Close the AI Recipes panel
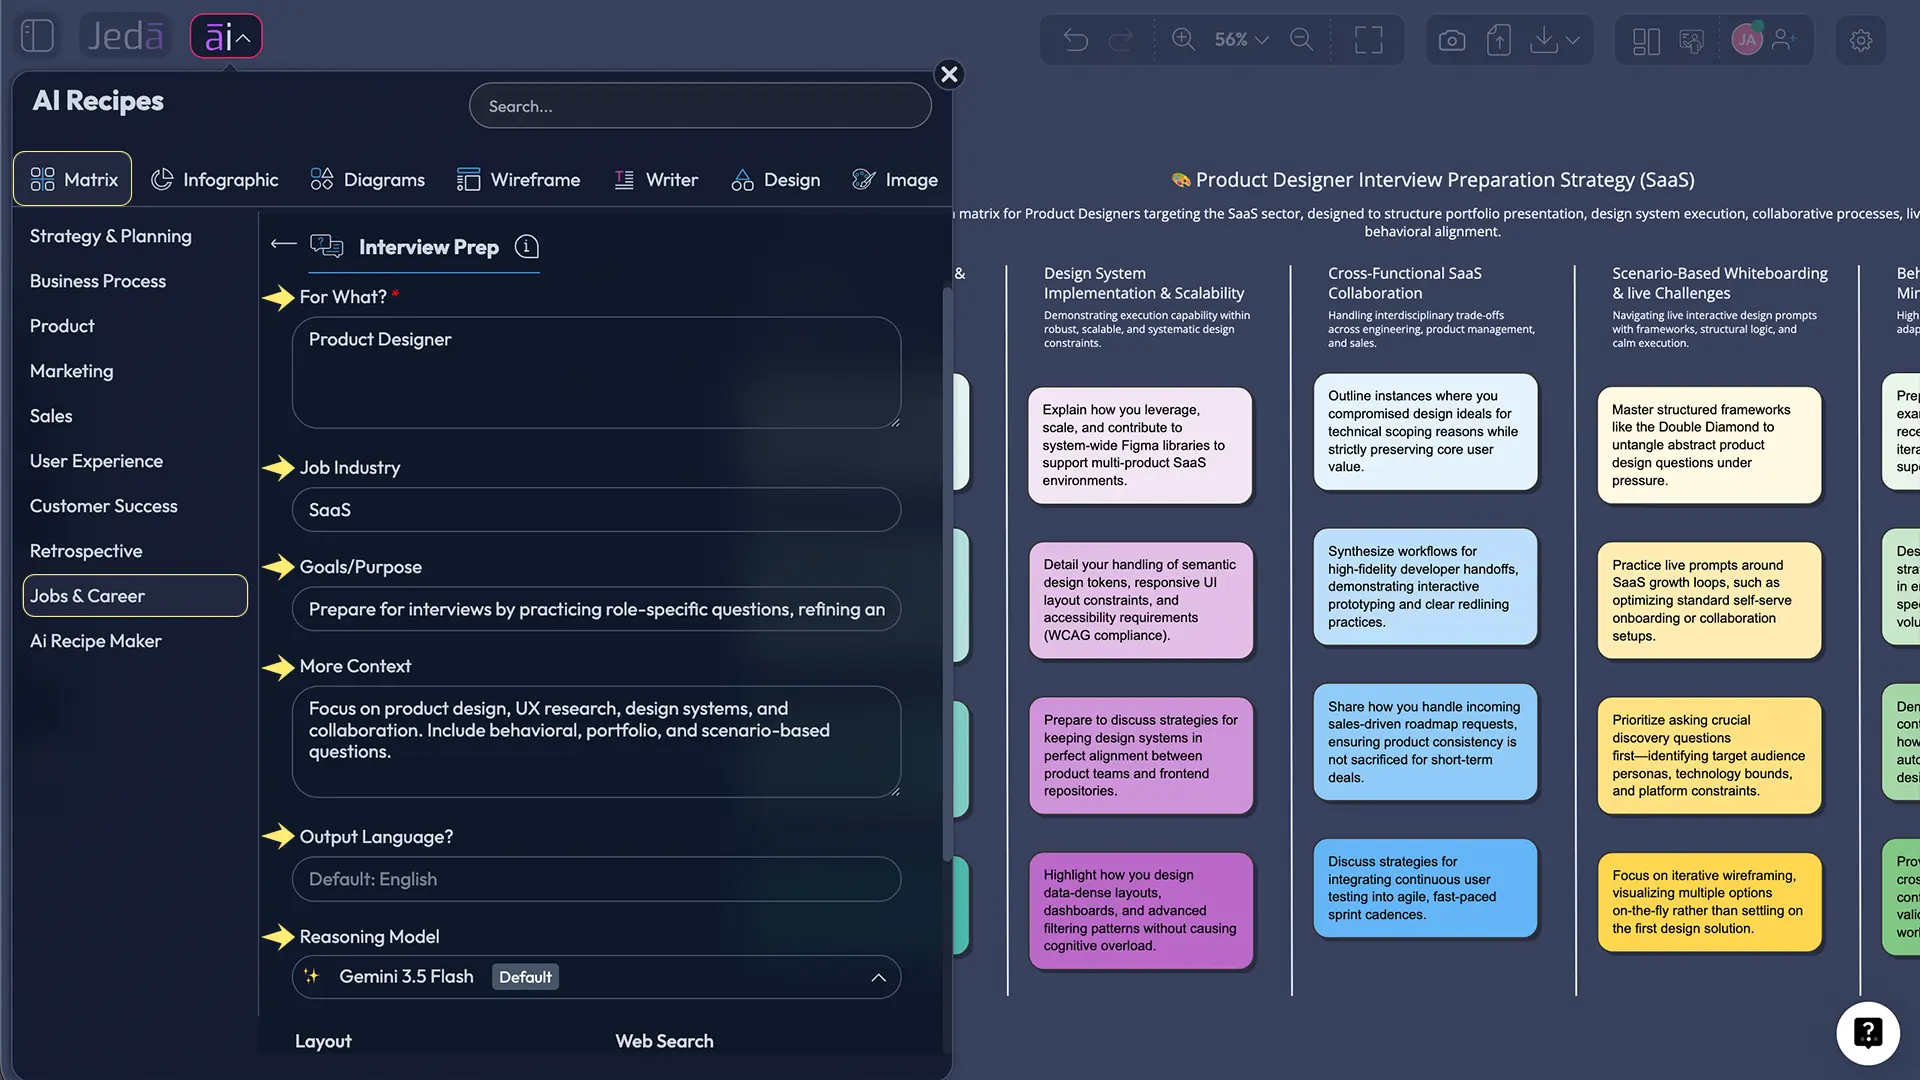 click(949, 74)
